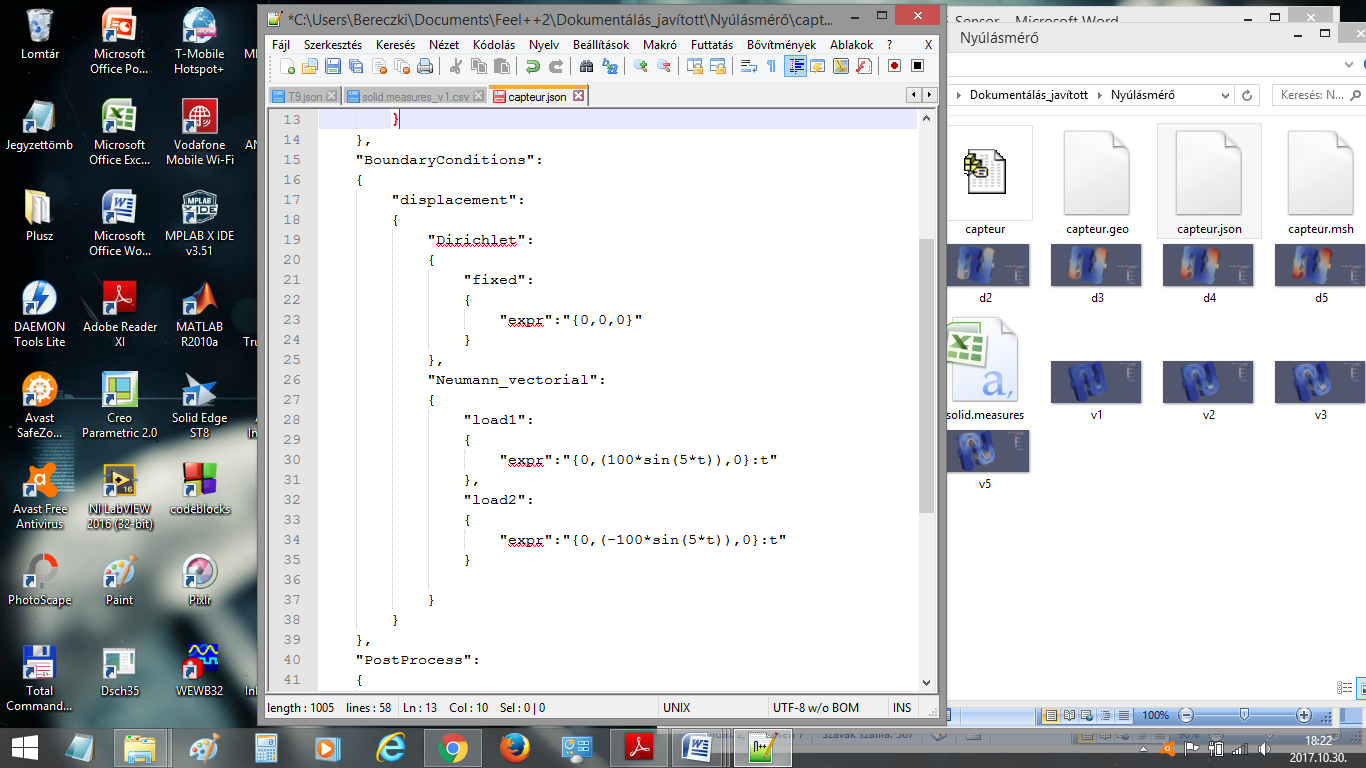Open a file using the folder icon
Image resolution: width=1366 pixels, height=768 pixels.
310,67
